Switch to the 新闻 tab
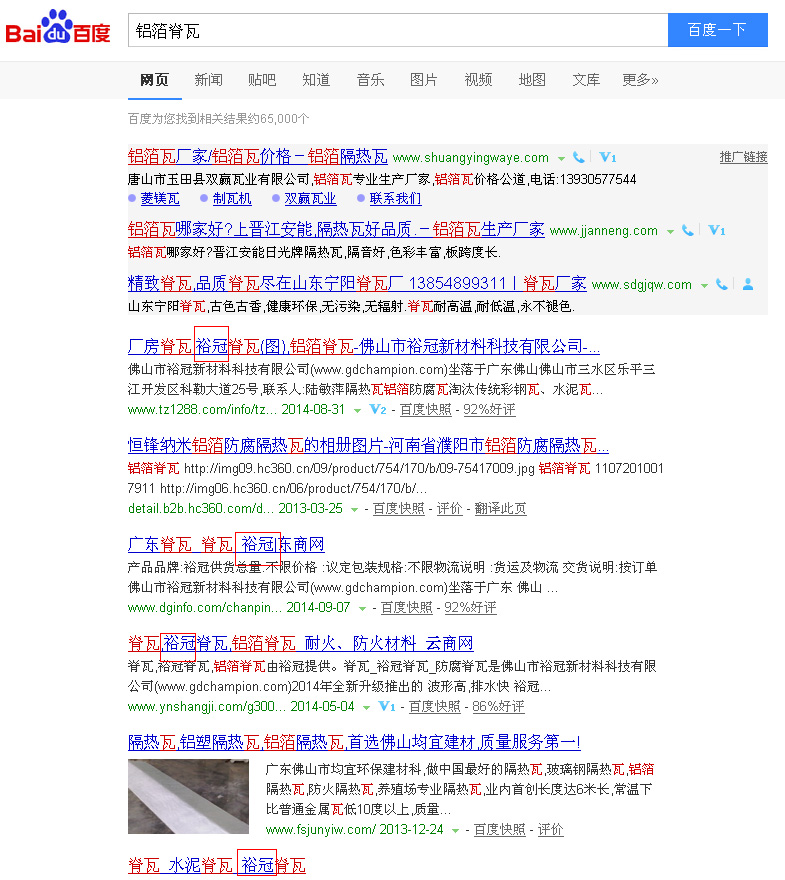Image resolution: width=785 pixels, height=880 pixels. point(209,80)
